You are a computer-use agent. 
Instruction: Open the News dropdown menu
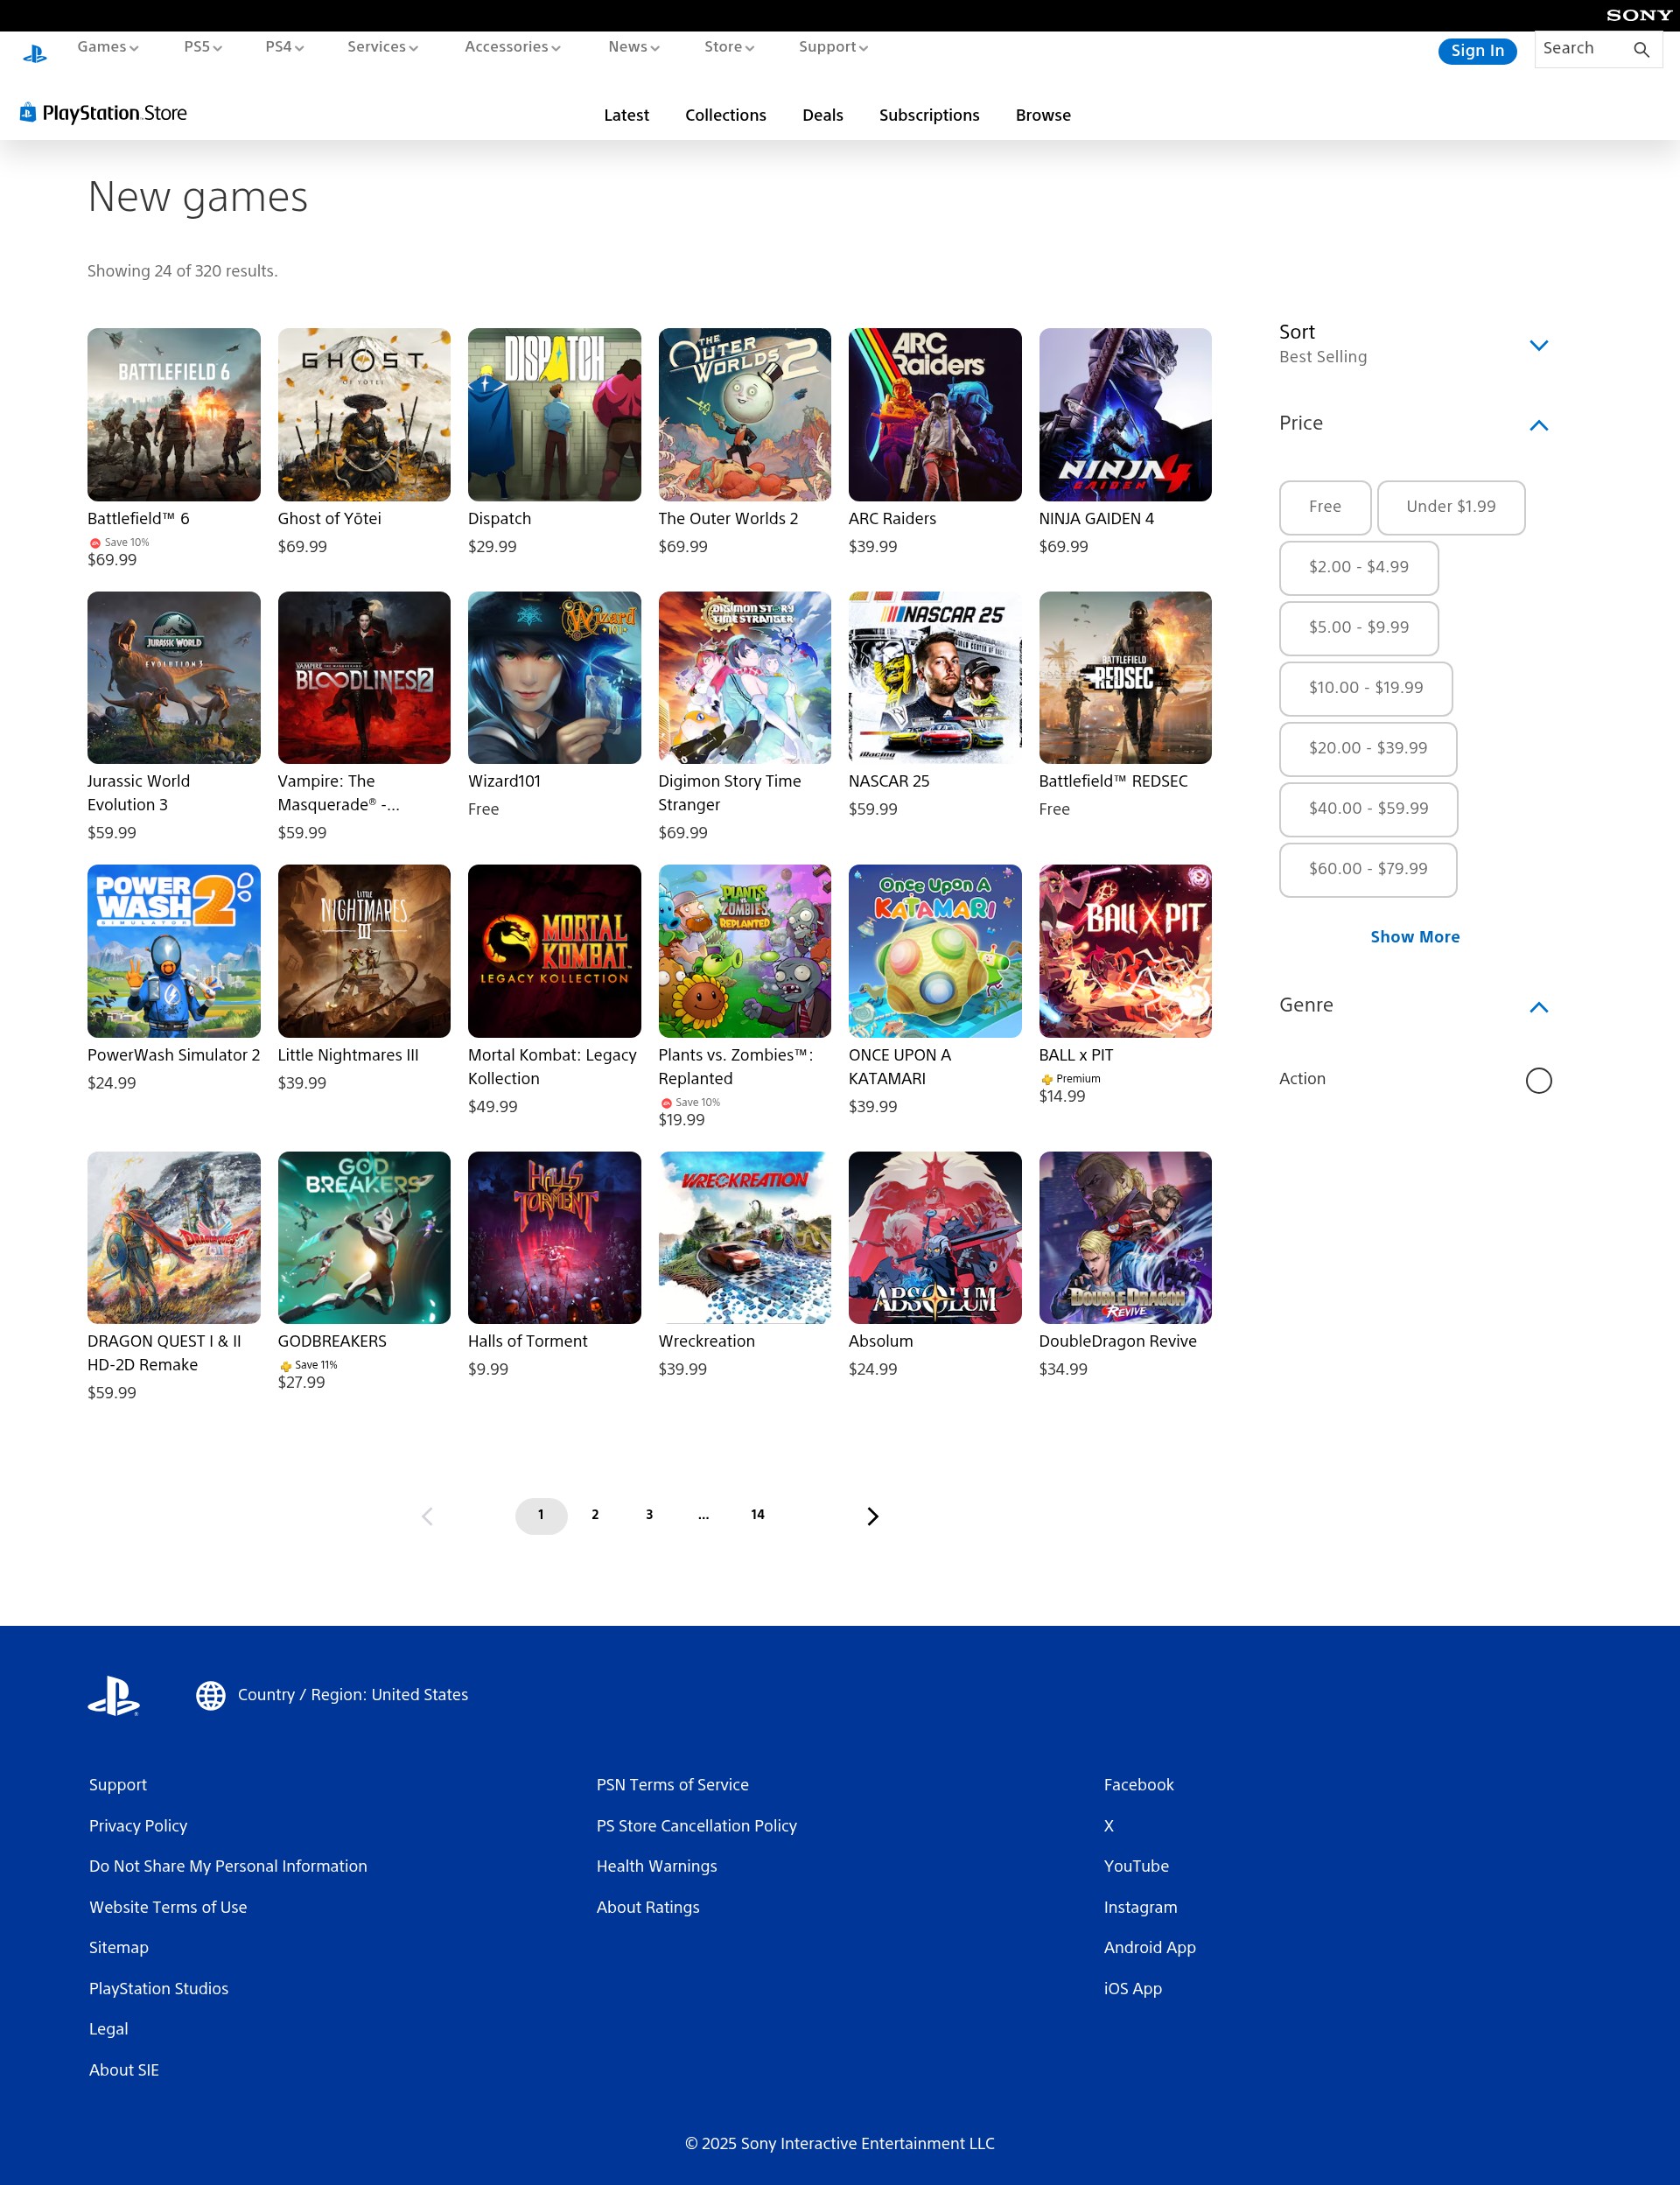(634, 47)
